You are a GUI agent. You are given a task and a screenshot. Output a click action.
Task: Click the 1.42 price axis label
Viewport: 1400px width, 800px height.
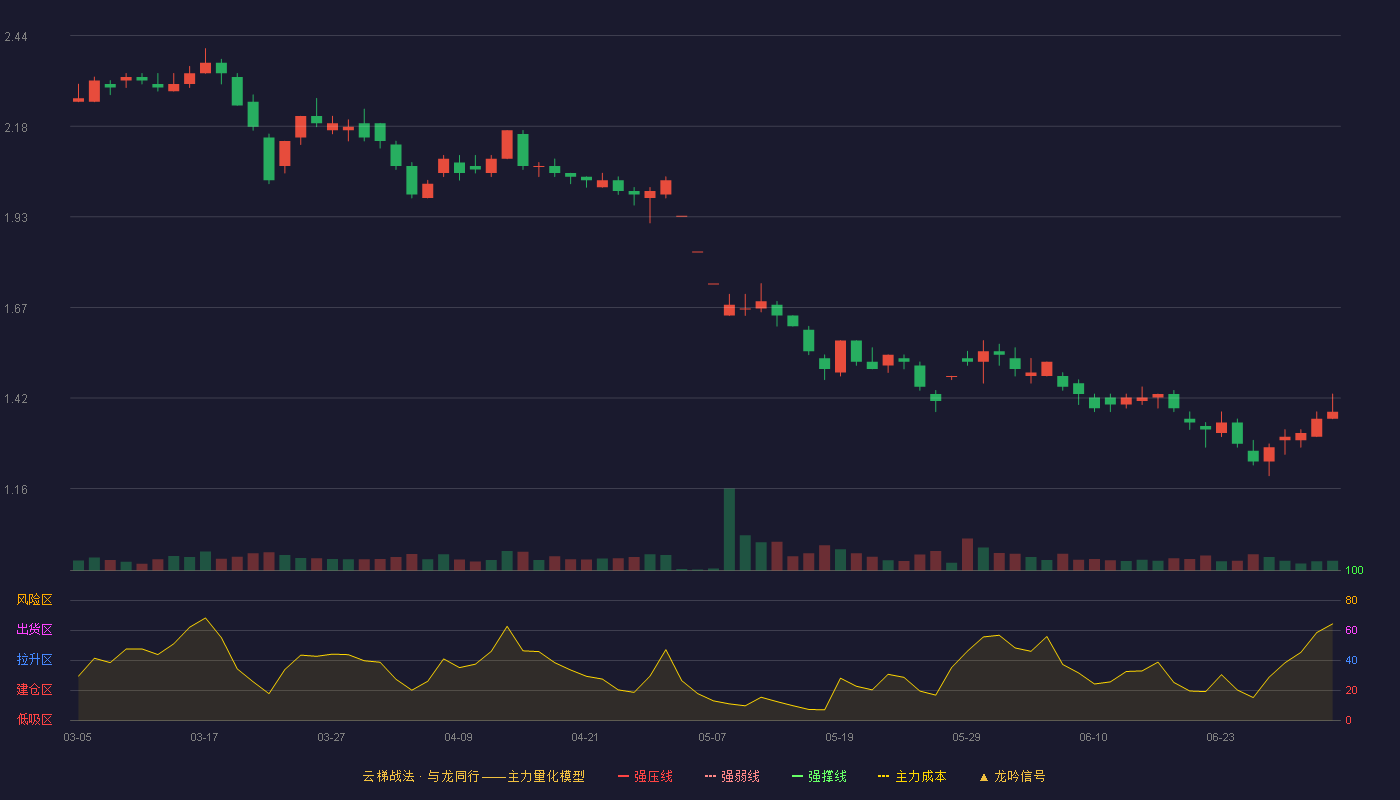(x=15, y=398)
